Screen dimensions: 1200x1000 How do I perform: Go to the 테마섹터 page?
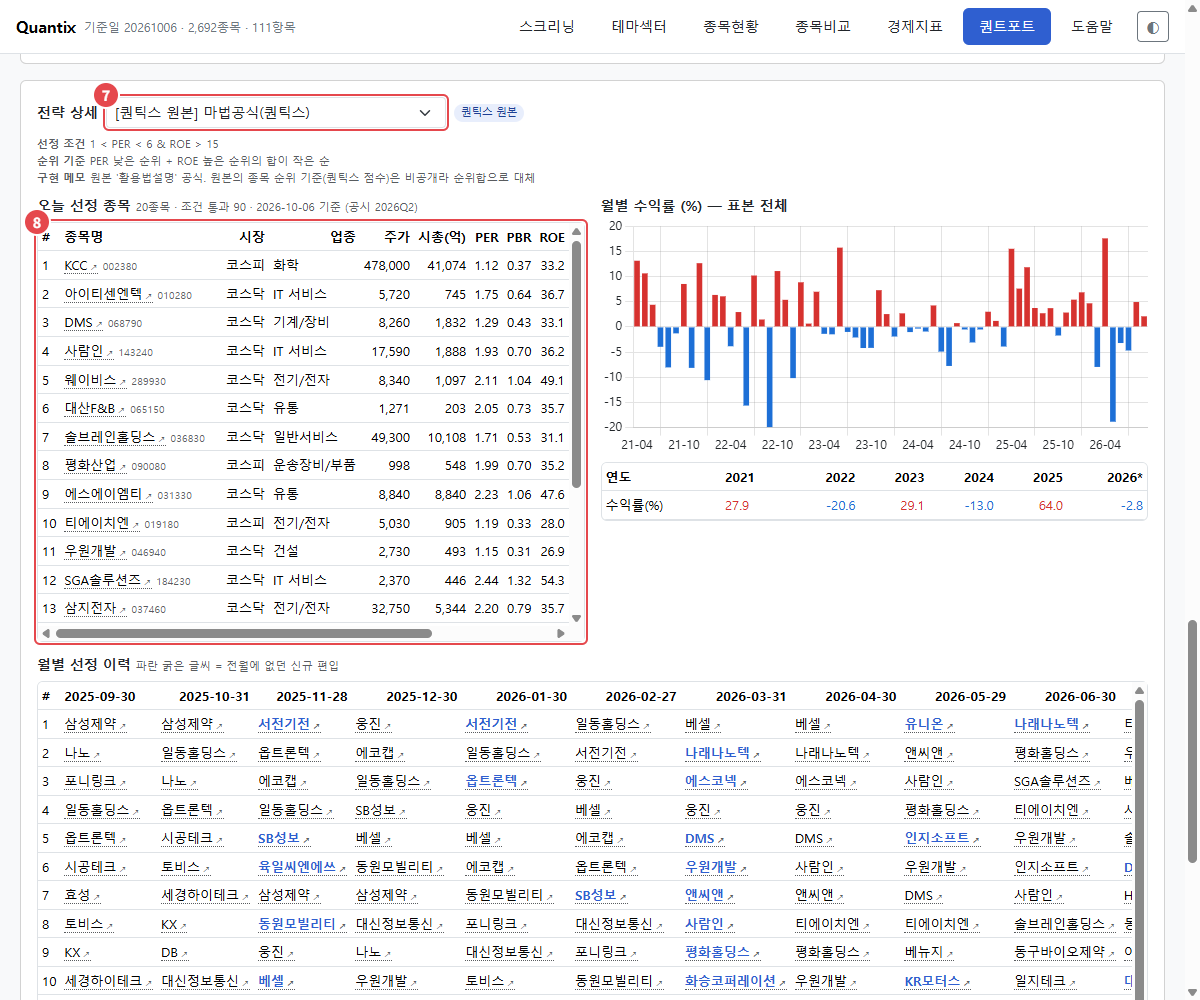639,27
